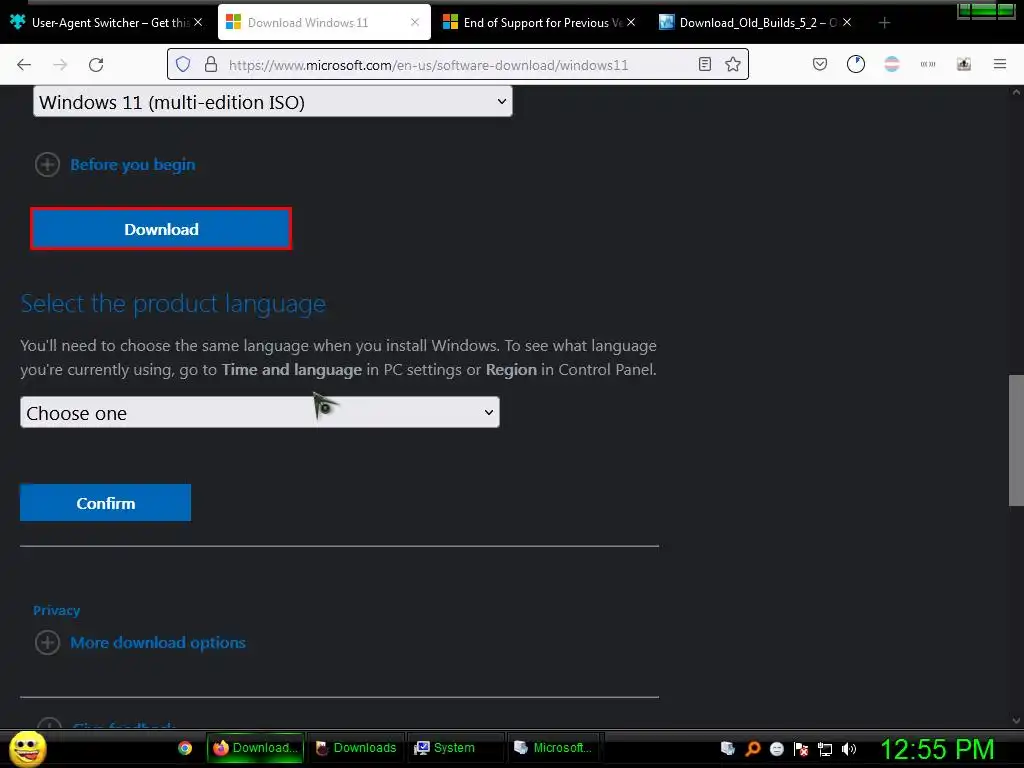
Task: Reload the current page
Action: [96, 64]
